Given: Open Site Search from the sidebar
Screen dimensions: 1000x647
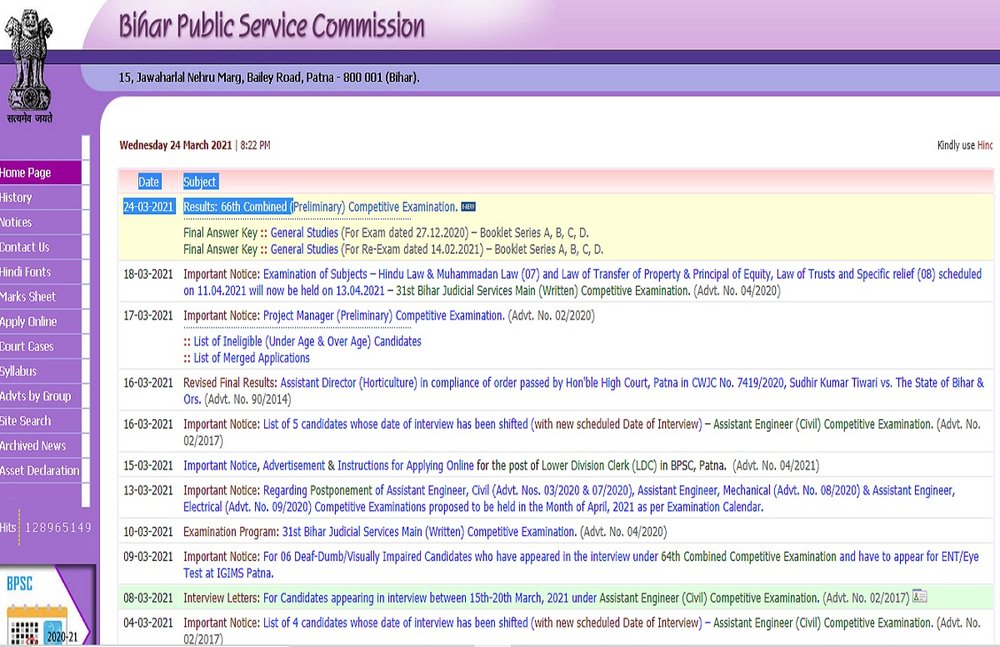Looking at the screenshot, I should [x=26, y=421].
